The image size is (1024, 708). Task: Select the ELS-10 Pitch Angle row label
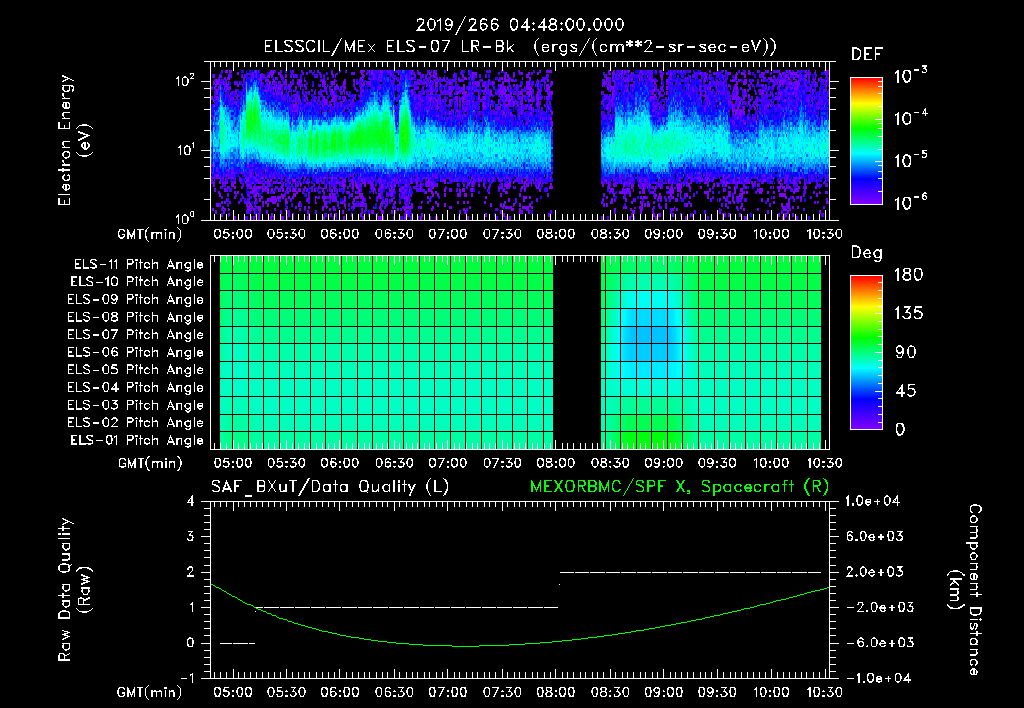coord(136,282)
